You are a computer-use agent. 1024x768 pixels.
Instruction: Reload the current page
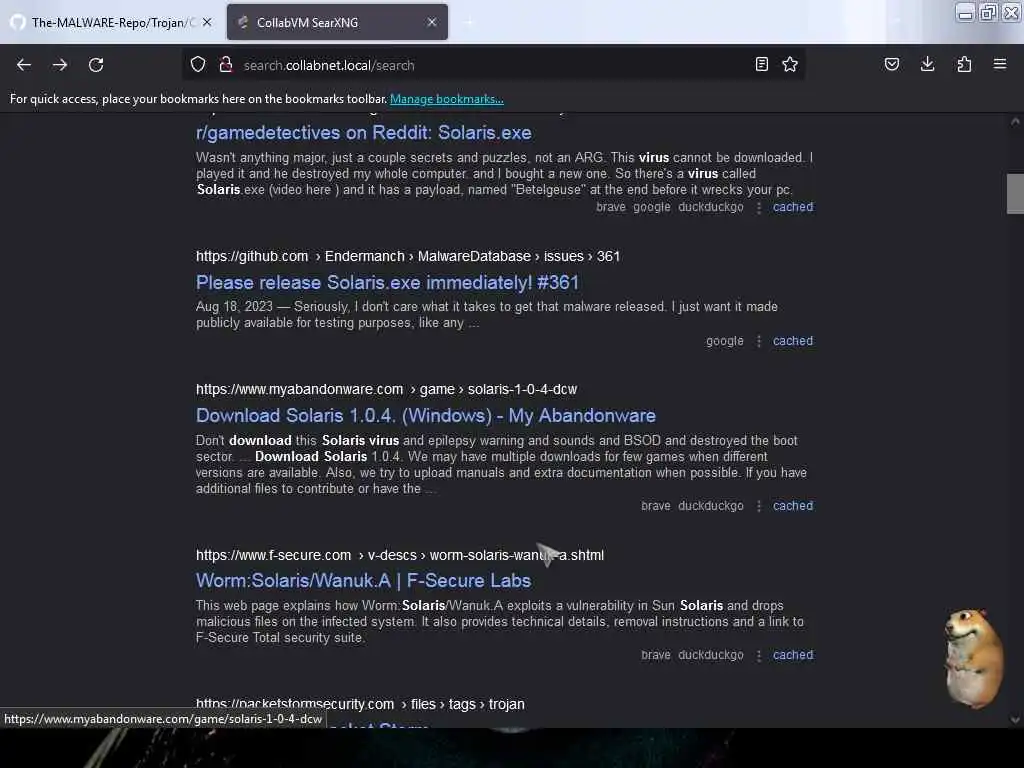[96, 65]
